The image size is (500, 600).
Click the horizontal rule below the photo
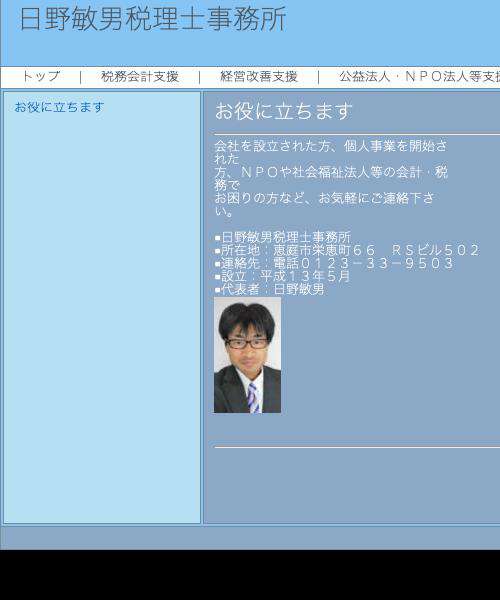click(x=357, y=447)
